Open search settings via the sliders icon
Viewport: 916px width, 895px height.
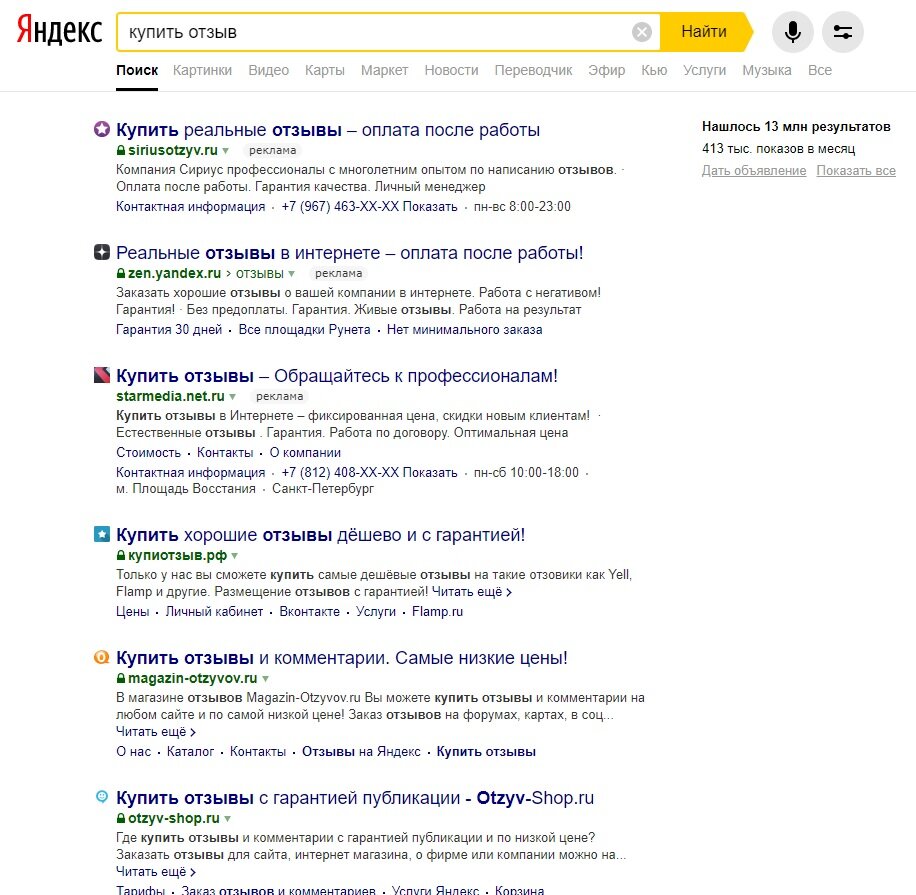point(842,32)
